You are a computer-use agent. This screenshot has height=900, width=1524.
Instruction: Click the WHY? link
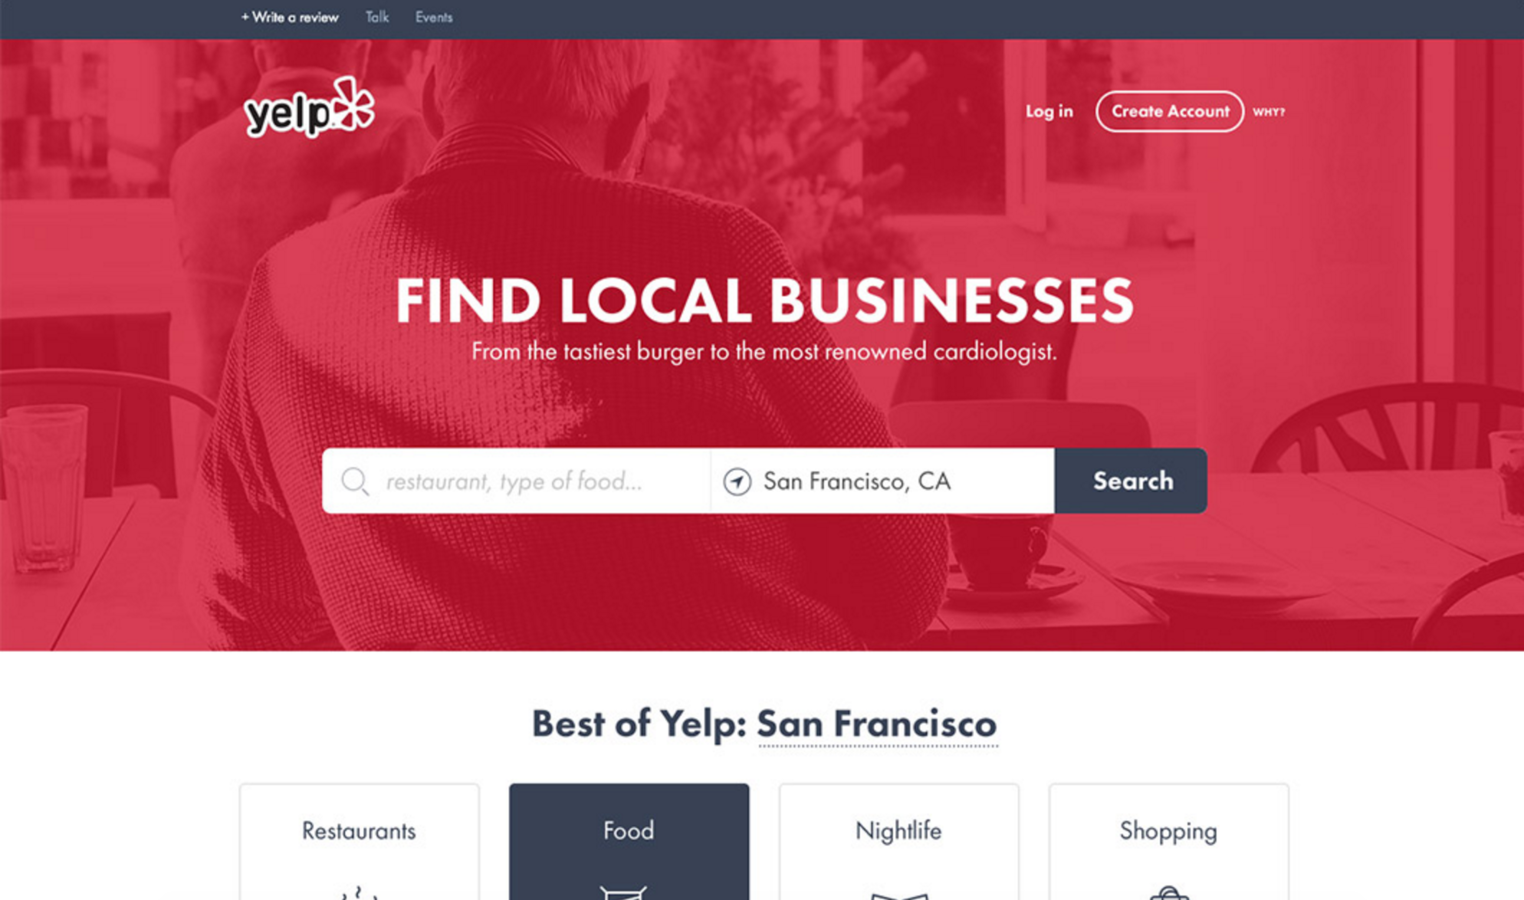tap(1269, 112)
